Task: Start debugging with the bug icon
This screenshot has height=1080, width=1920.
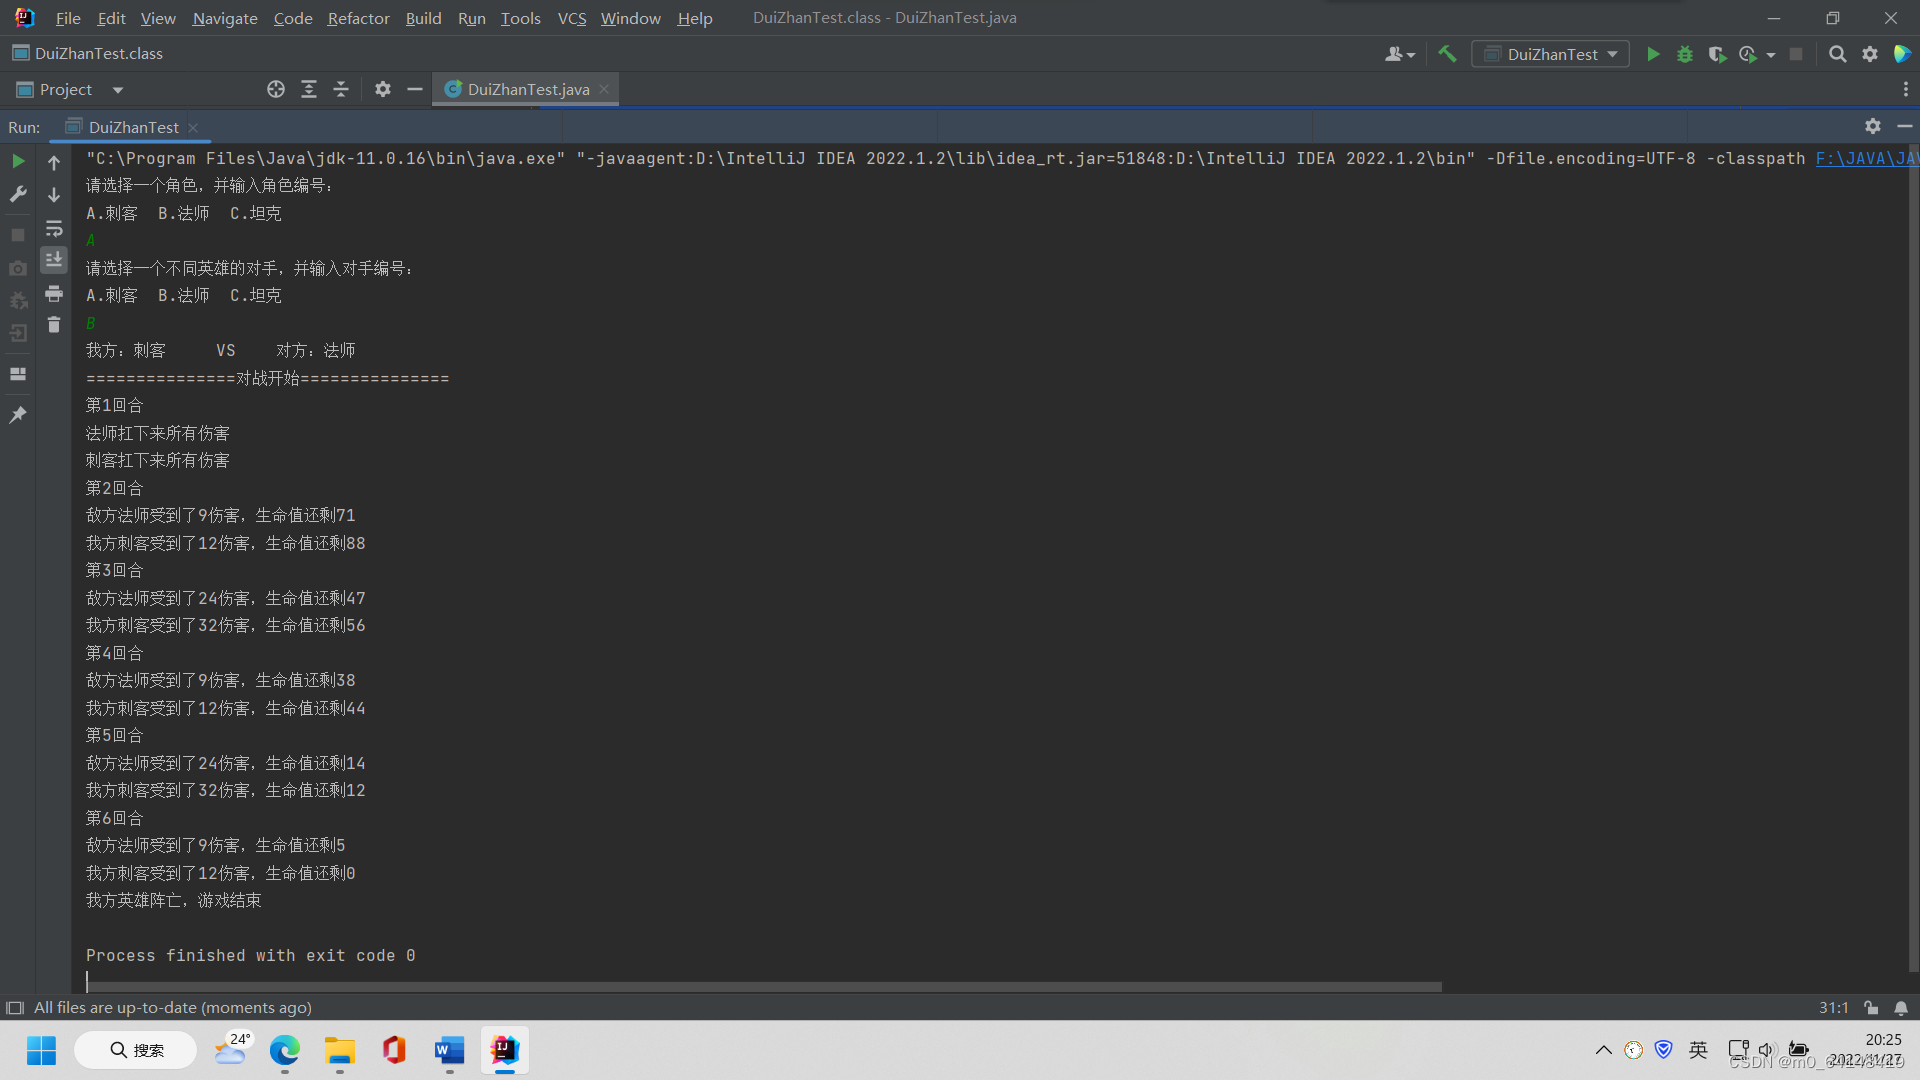Action: click(x=1685, y=54)
